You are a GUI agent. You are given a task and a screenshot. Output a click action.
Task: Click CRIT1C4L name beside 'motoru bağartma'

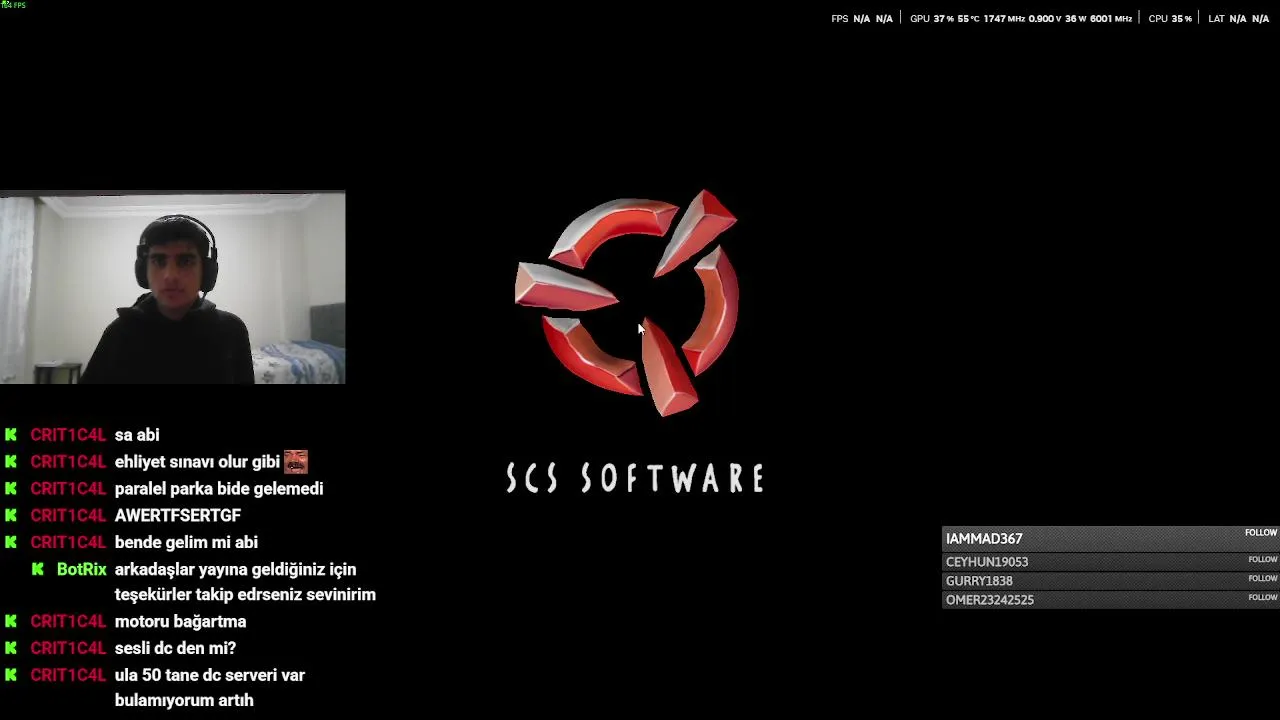click(68, 621)
